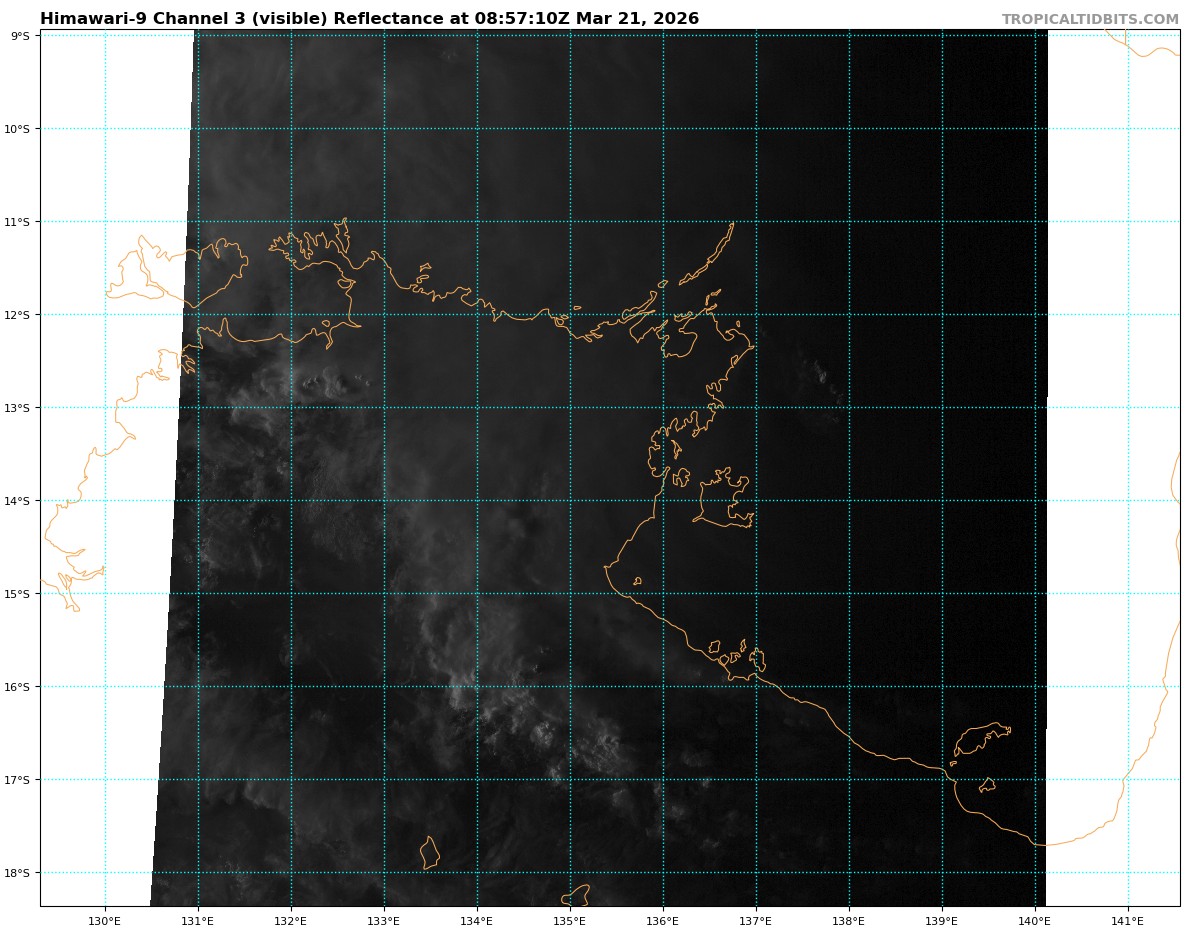Select the island outline north of 17°S near 139.5°E
1200x929 pixels.
point(982,738)
